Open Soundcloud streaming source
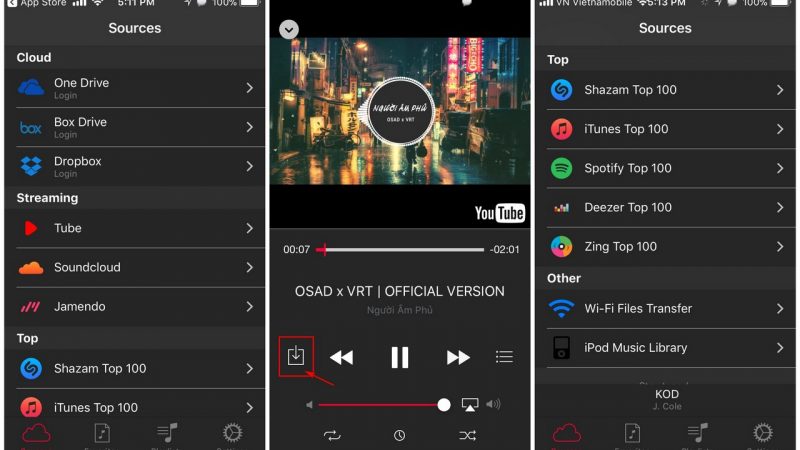 click(x=135, y=267)
